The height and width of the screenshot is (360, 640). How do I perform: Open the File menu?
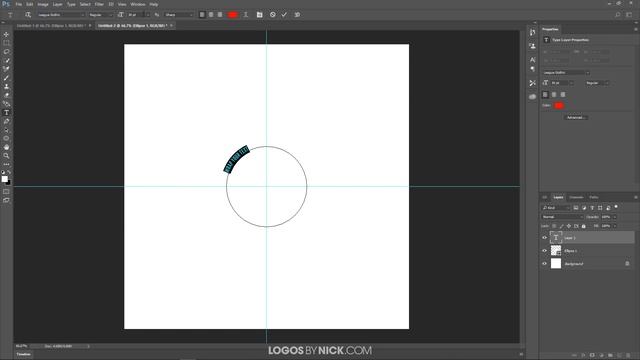pos(18,4)
